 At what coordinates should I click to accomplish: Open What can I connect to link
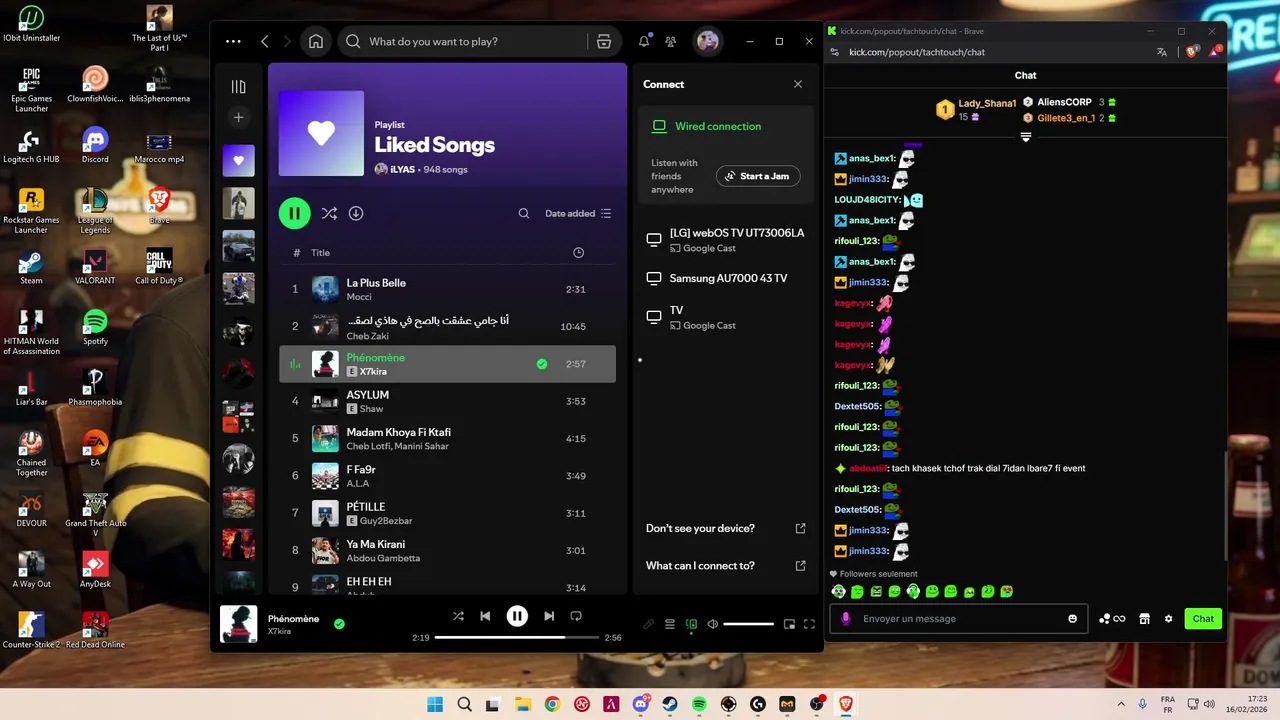(726, 566)
